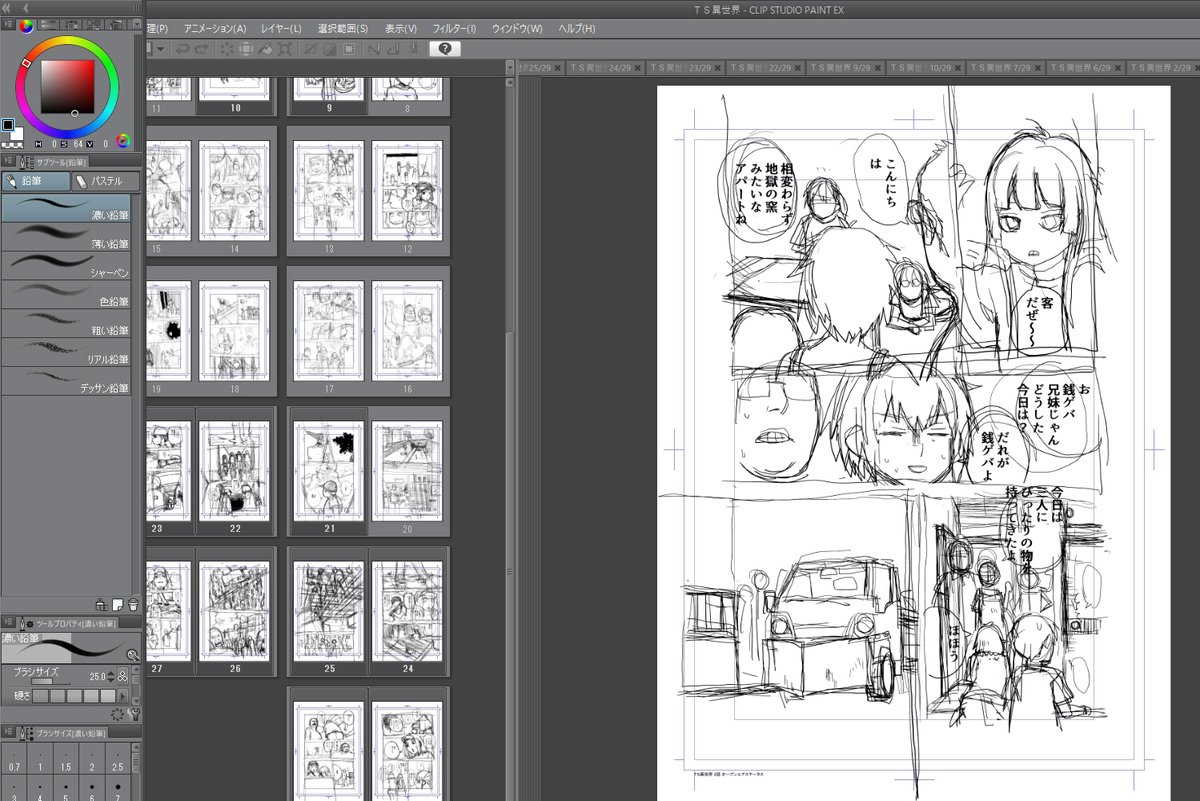Select the last hardness level box
1200x801 pixels.
tap(108, 696)
